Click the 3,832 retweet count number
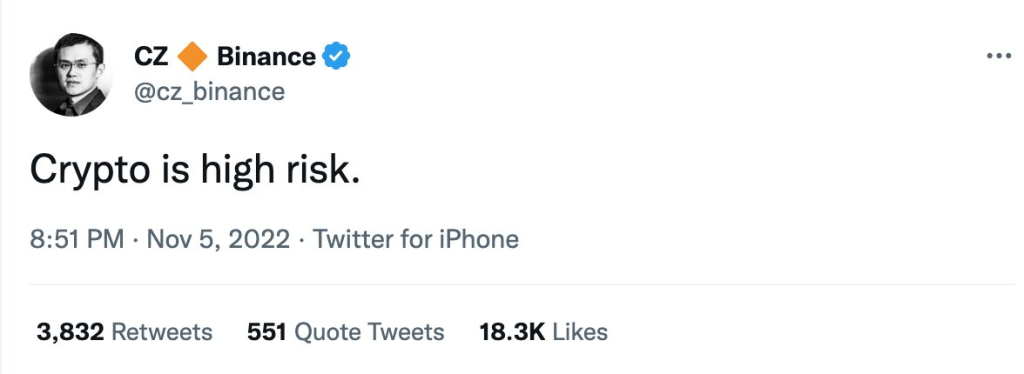Image resolution: width=1024 pixels, height=374 pixels. [71, 333]
